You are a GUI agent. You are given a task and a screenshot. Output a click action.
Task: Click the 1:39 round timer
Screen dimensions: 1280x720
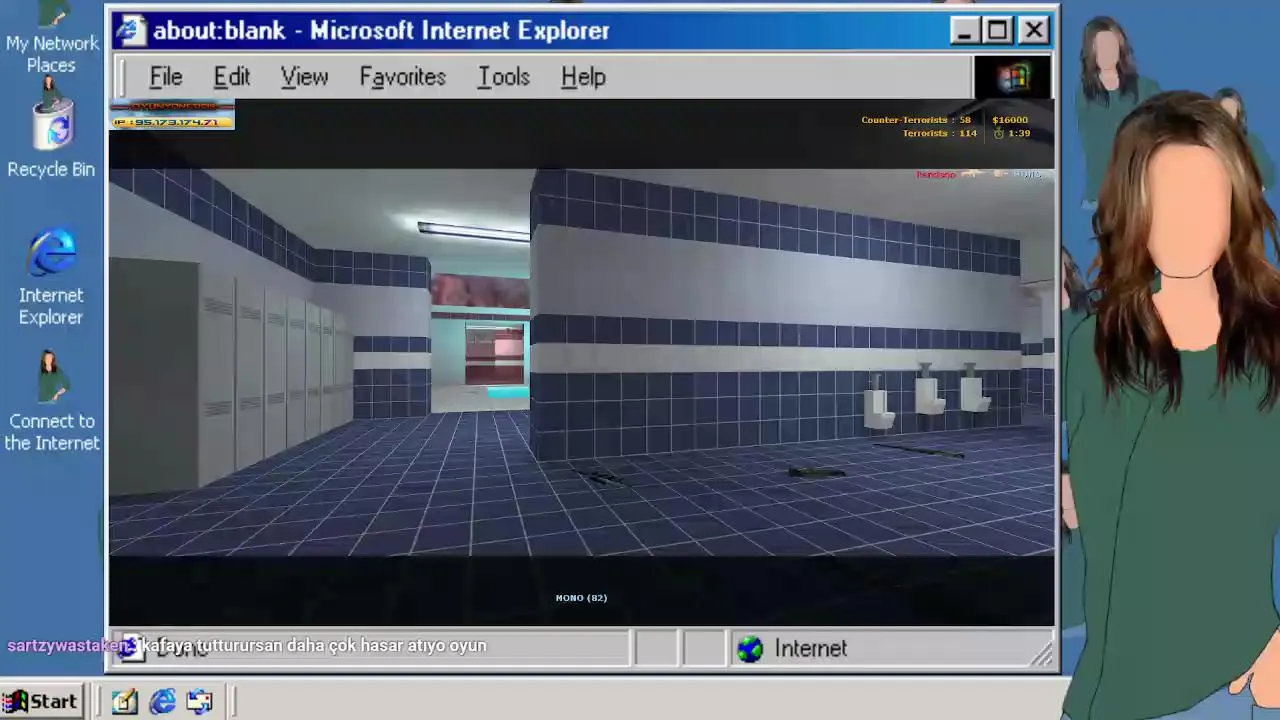(x=1019, y=133)
